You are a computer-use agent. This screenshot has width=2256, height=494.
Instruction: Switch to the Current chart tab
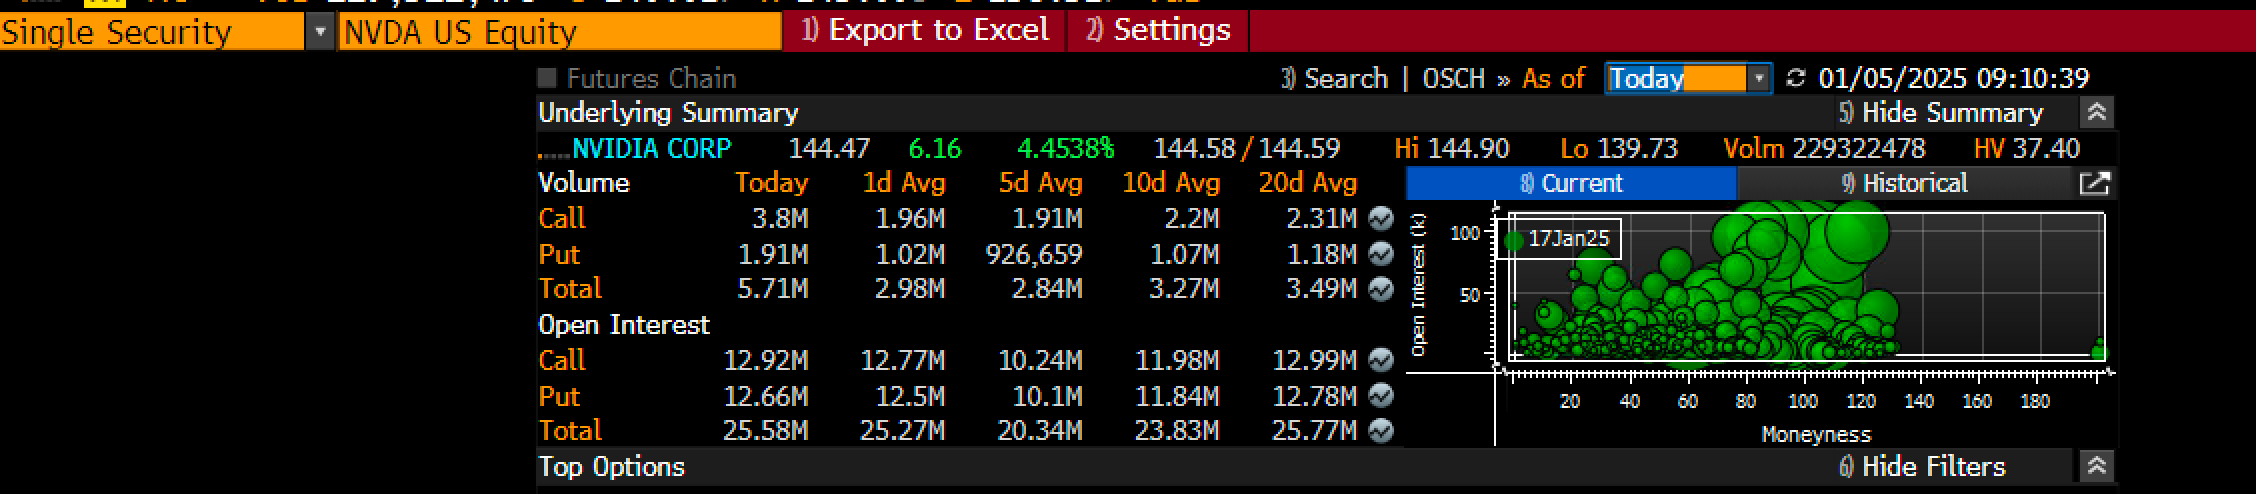pos(1571,183)
